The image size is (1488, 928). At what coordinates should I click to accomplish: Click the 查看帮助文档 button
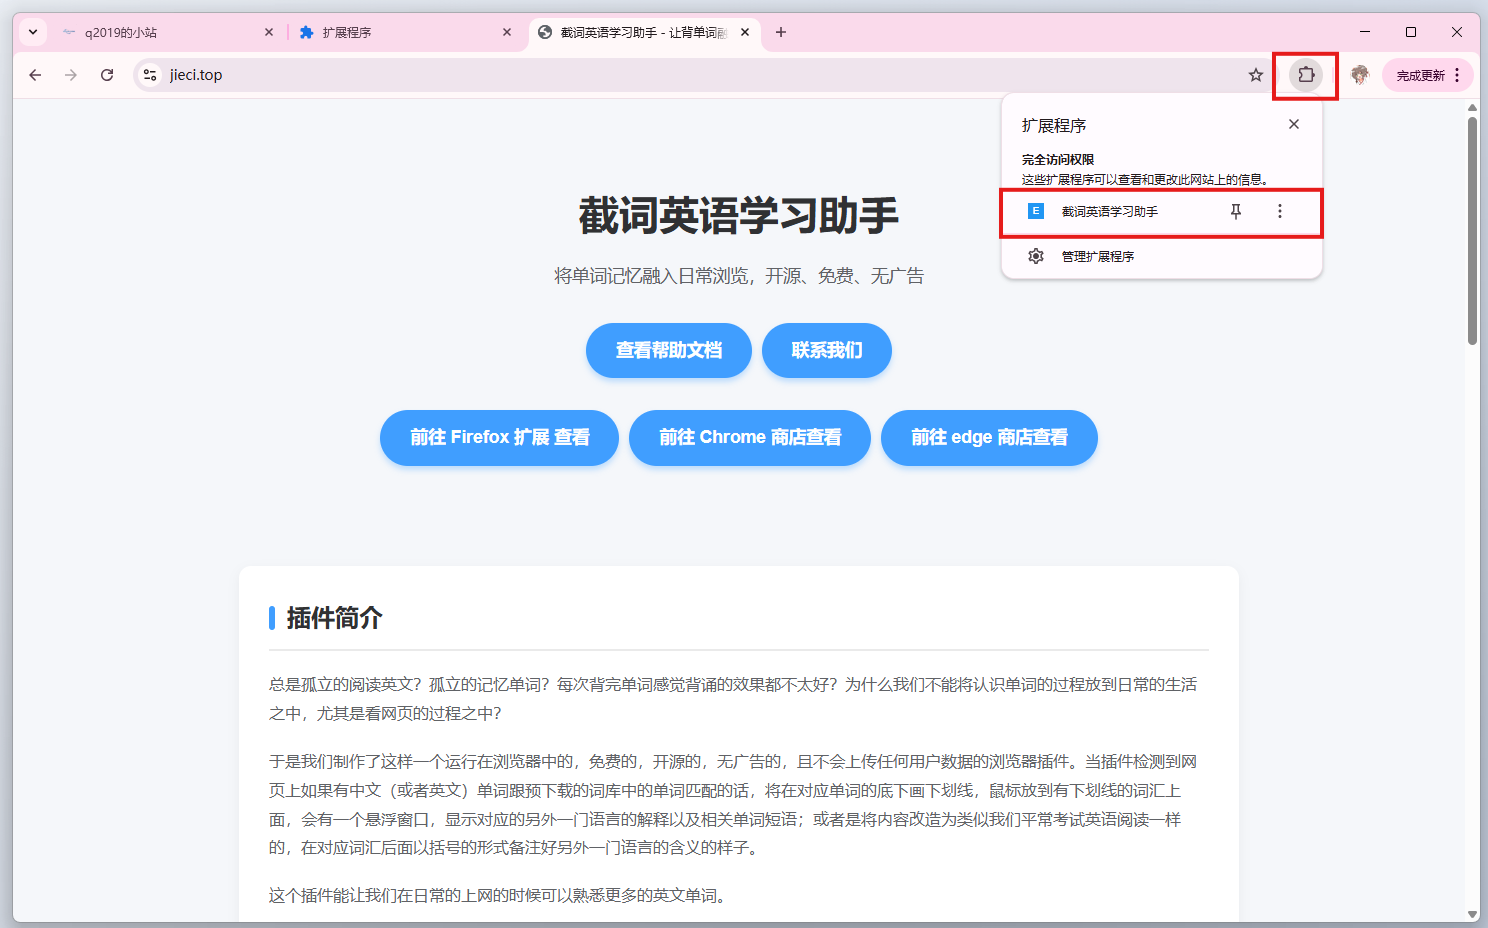pos(668,351)
